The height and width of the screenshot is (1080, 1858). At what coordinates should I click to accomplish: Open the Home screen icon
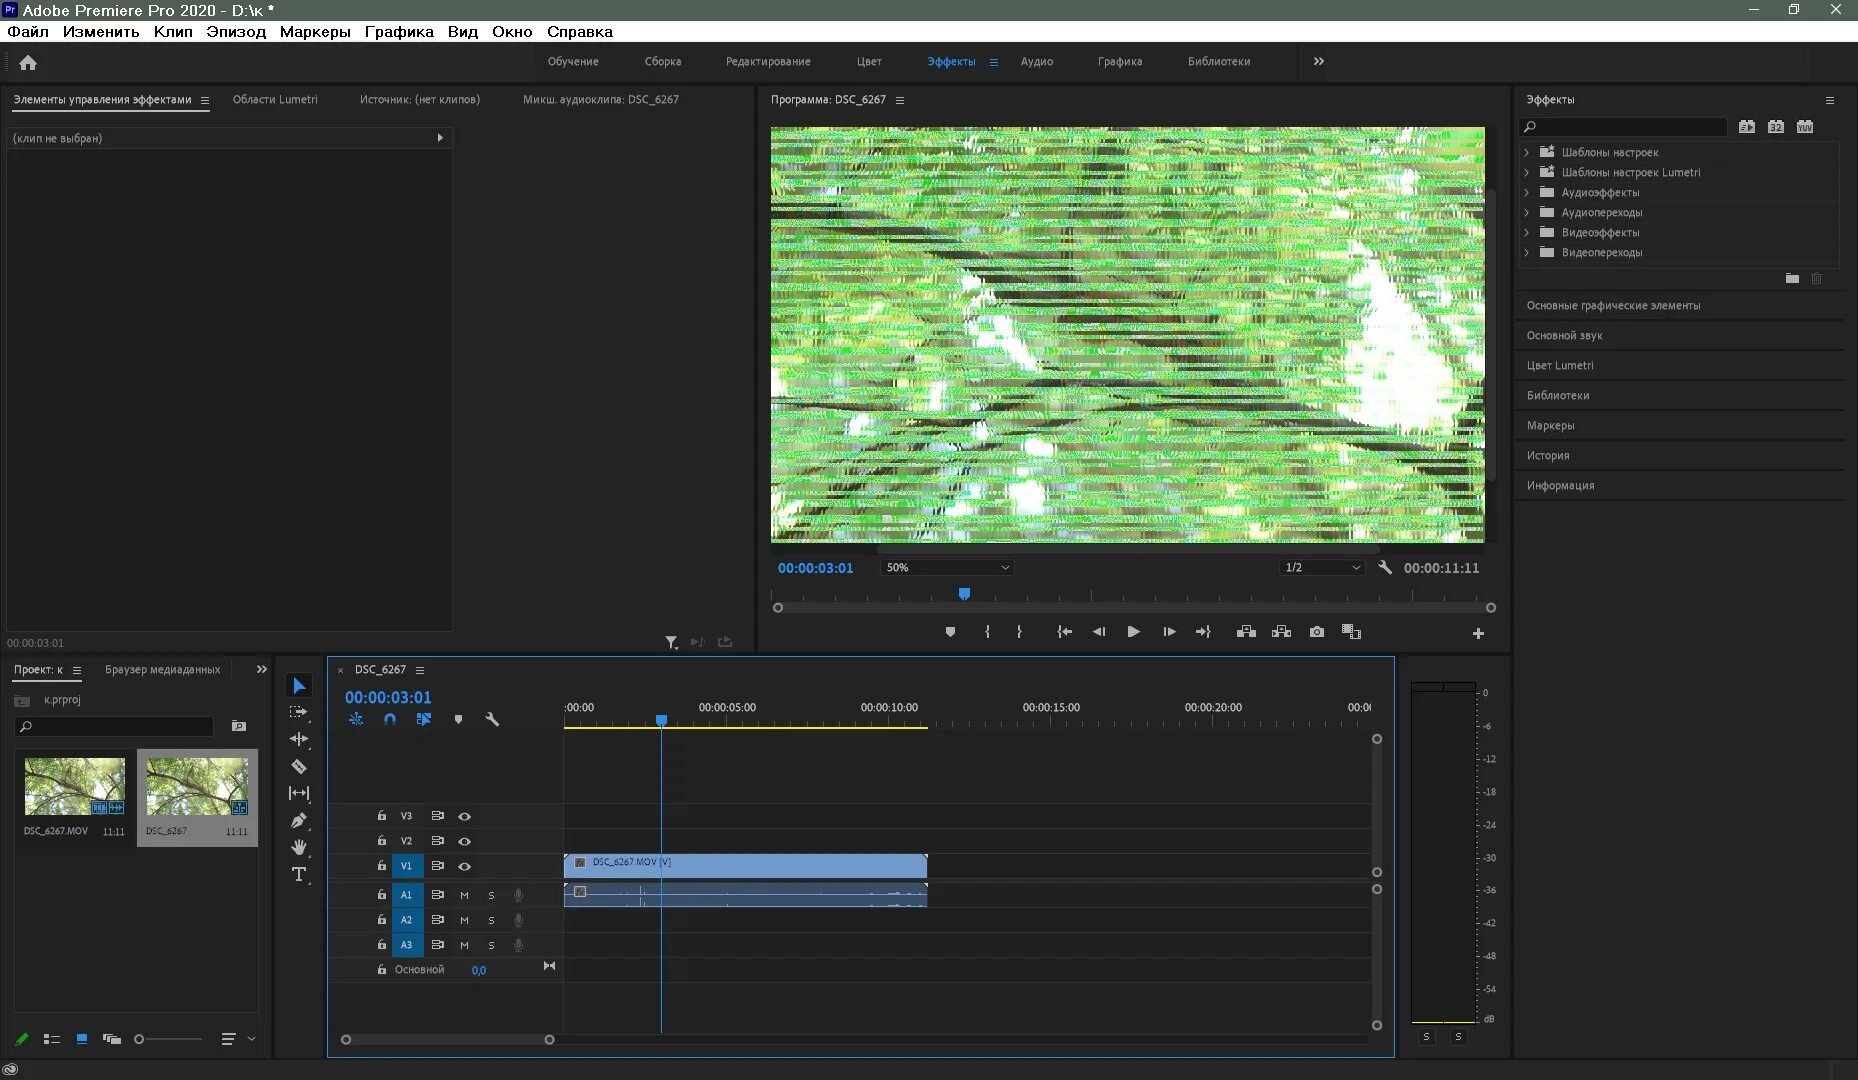(x=28, y=63)
